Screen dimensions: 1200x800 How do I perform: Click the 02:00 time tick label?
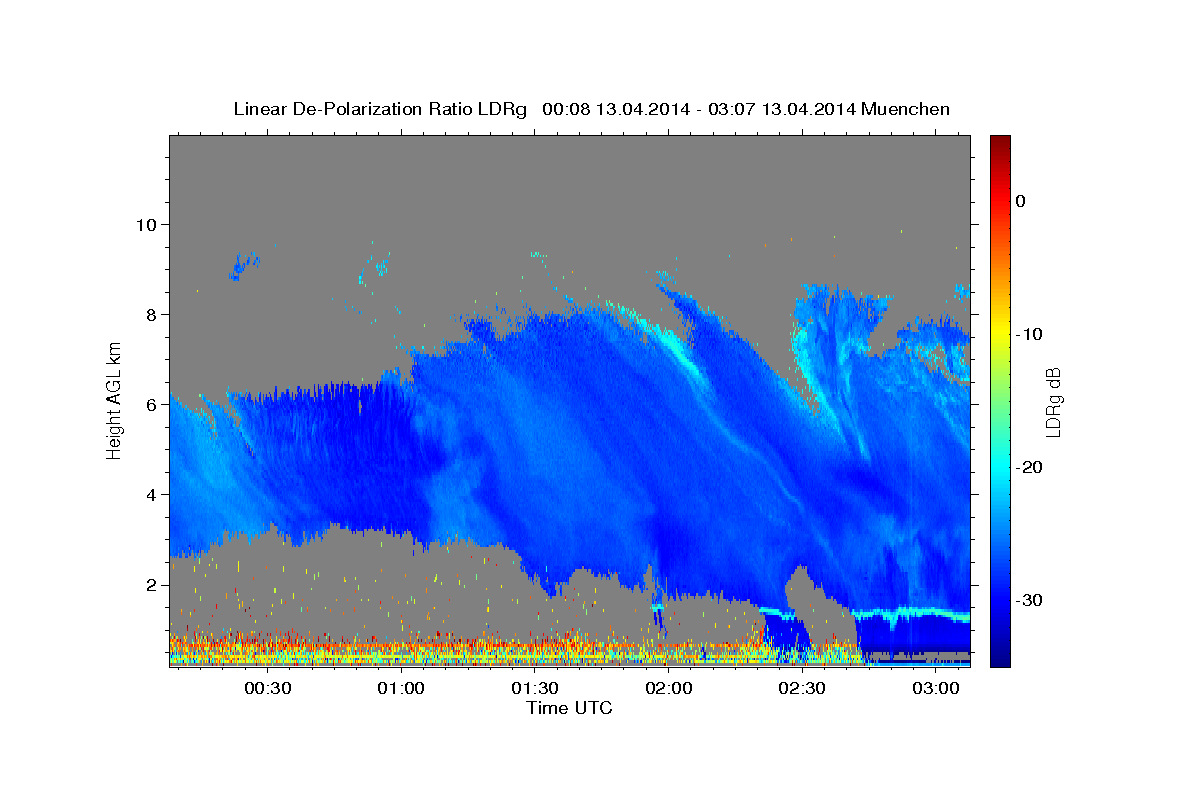pos(669,688)
